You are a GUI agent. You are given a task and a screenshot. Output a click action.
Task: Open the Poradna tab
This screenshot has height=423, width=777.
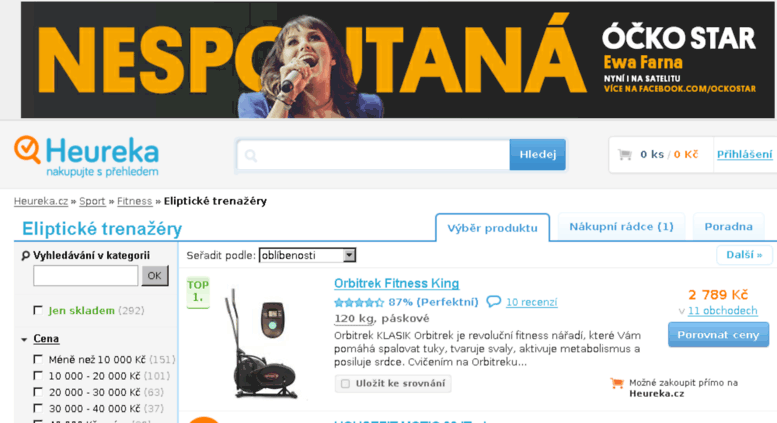tap(728, 227)
